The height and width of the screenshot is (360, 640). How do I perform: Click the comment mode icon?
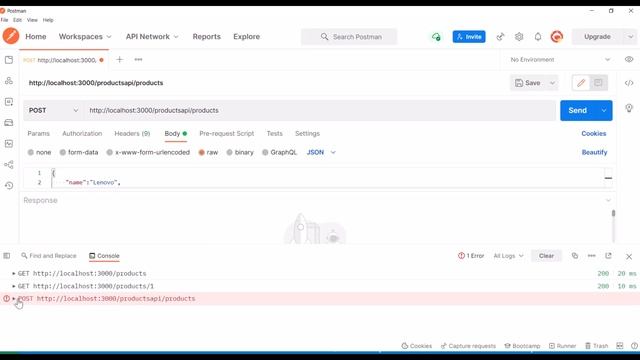click(x=598, y=83)
